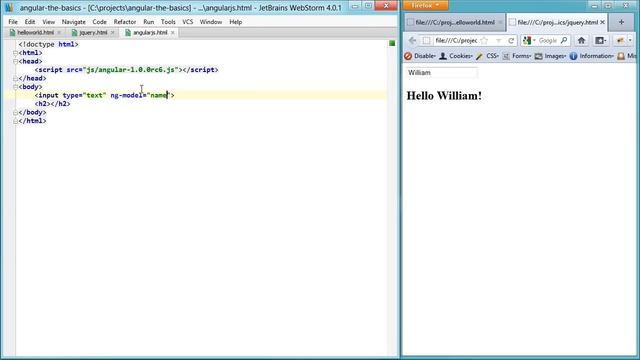Screen dimensions: 640x360
Task: Click the closing body tag fold marker
Action: click(16, 112)
